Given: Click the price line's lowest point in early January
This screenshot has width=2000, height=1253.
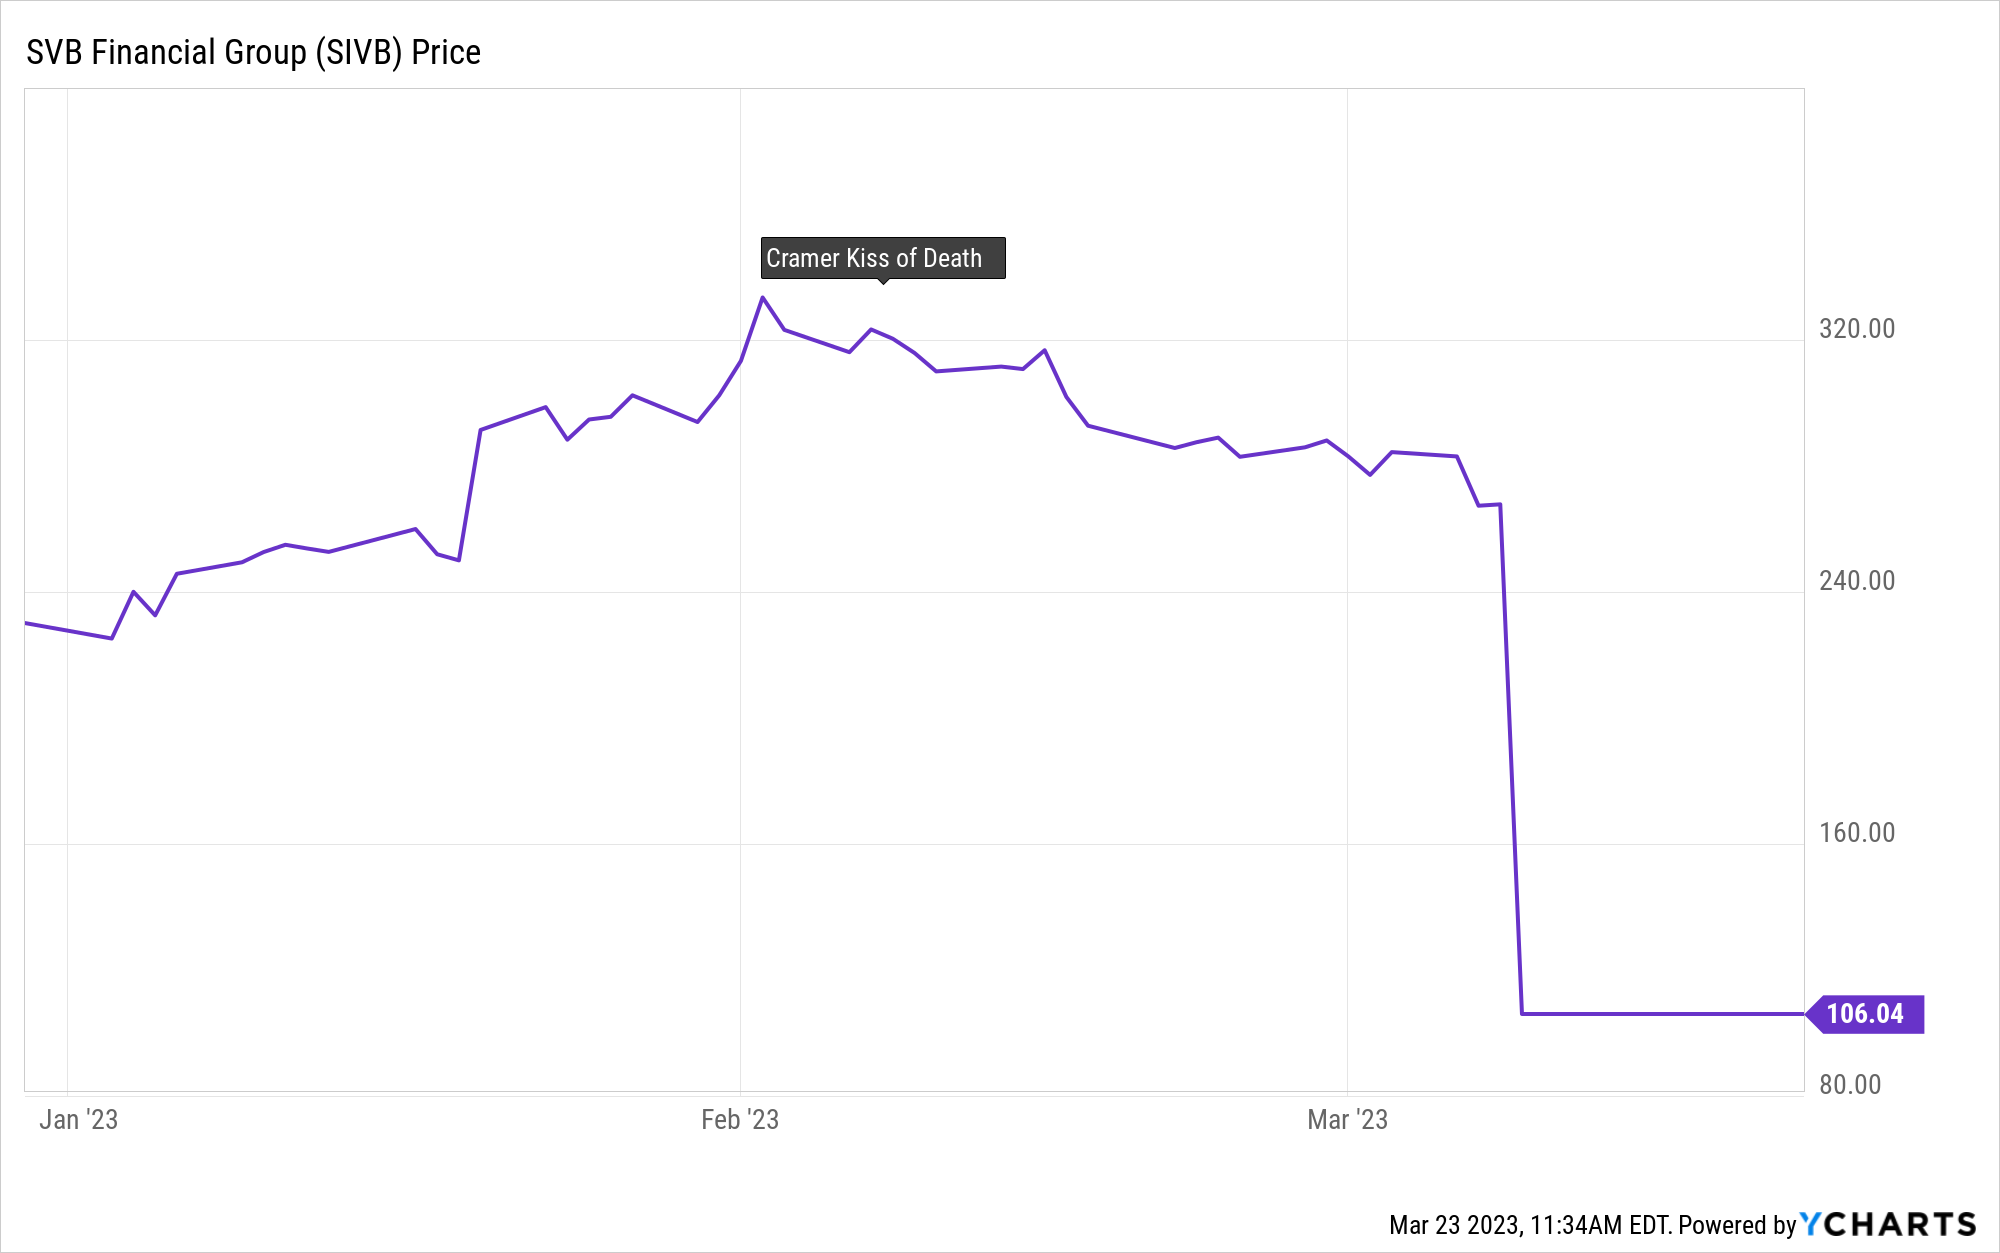Looking at the screenshot, I should click(x=111, y=638).
